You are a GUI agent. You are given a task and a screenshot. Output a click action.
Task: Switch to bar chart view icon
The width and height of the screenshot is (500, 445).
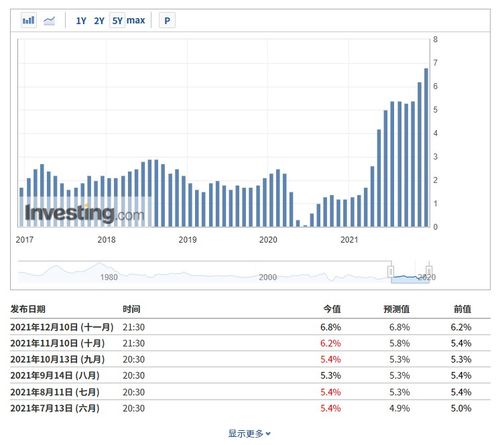pyautogui.click(x=28, y=21)
